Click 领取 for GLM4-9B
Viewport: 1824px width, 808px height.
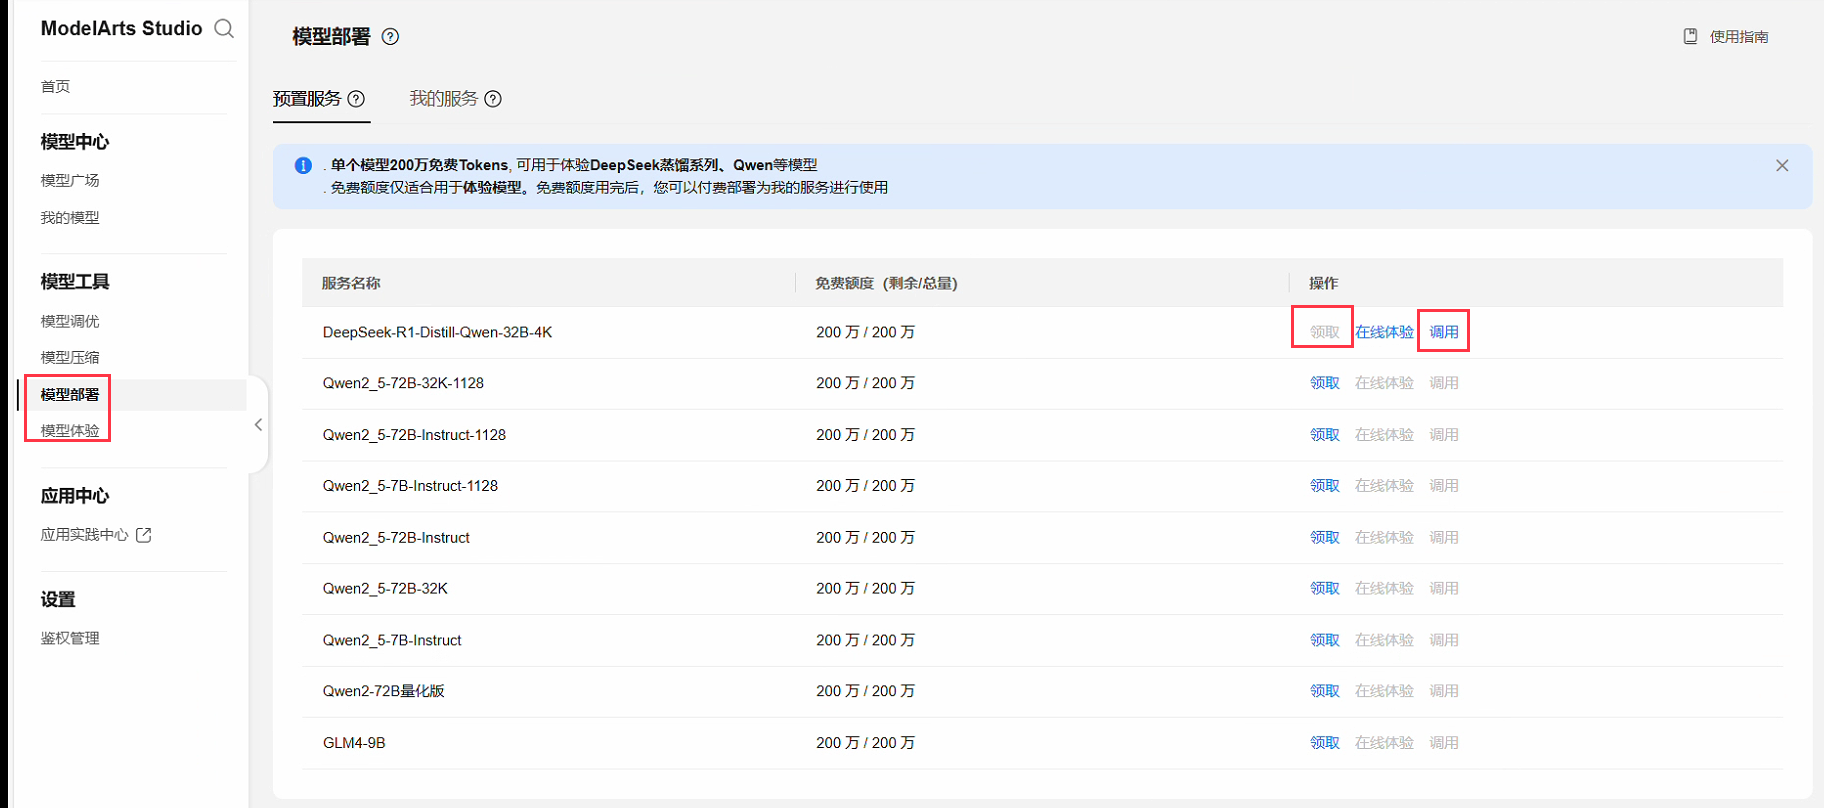[1325, 743]
